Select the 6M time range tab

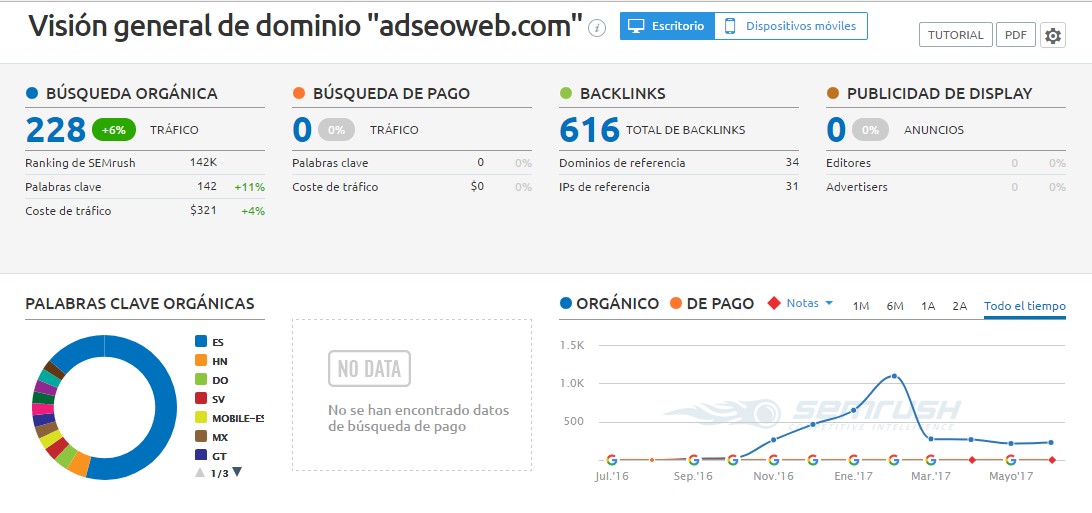[895, 306]
